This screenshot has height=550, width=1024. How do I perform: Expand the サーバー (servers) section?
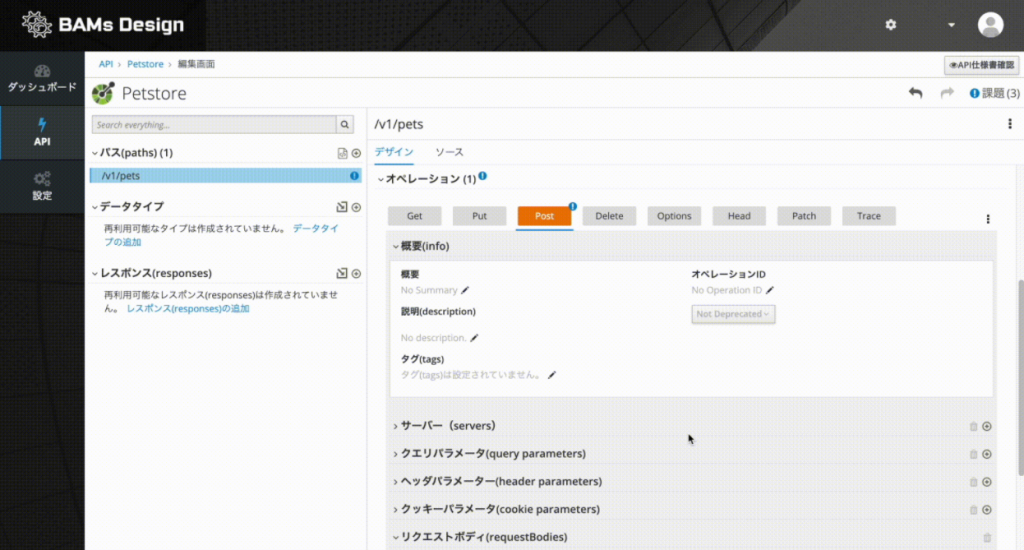(x=448, y=426)
